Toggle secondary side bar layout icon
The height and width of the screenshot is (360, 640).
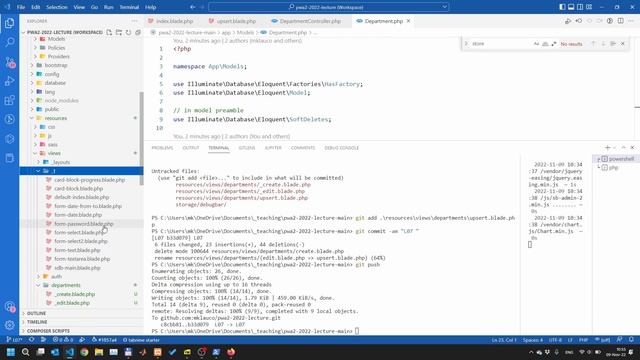(x=580, y=7)
